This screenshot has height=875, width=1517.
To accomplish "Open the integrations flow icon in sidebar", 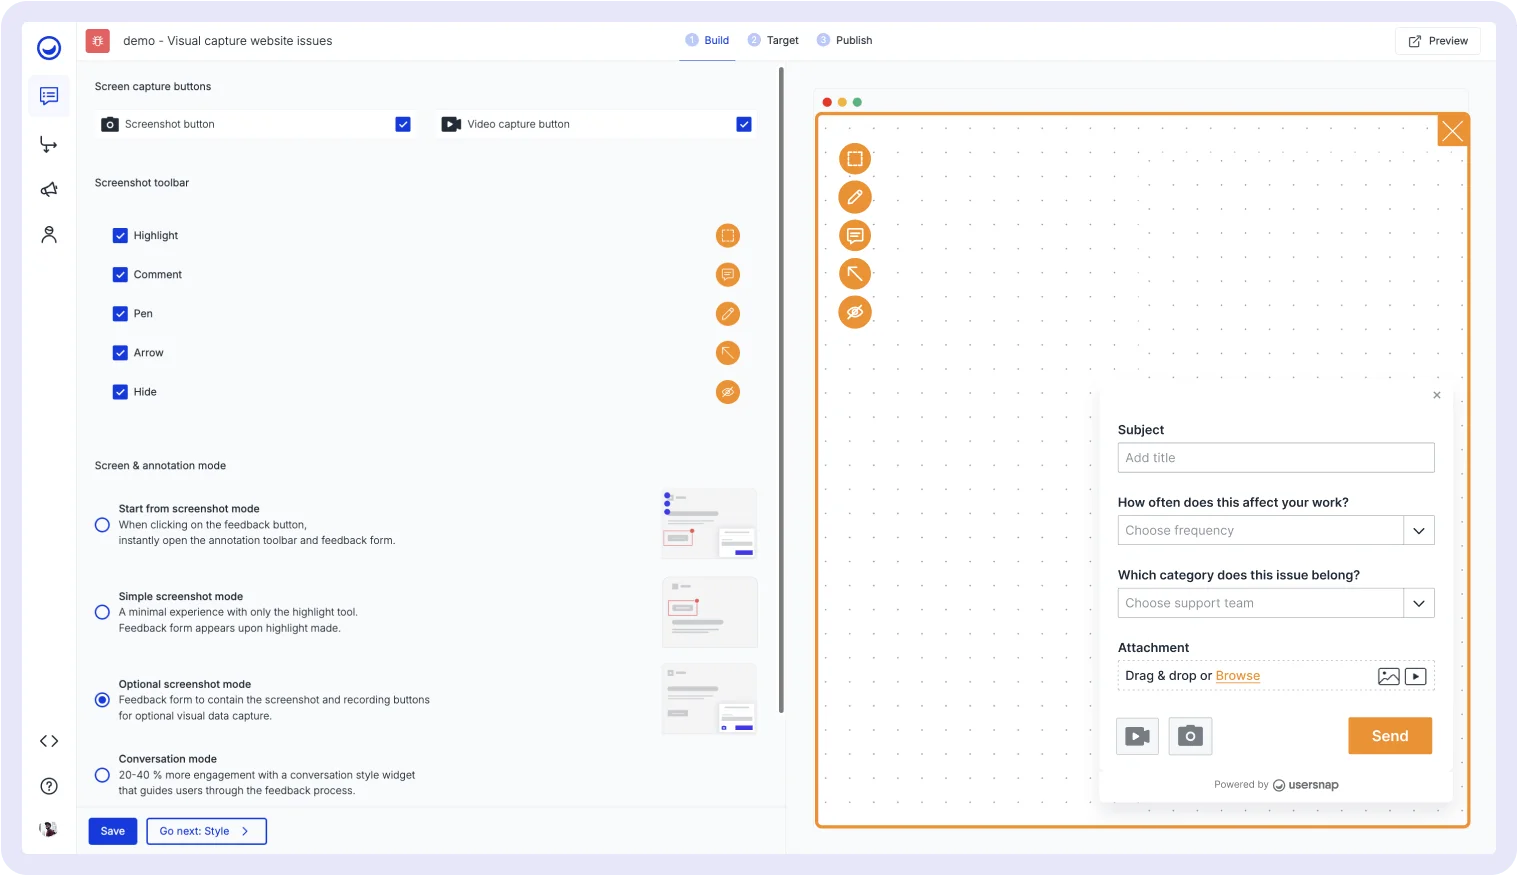I will click(48, 144).
